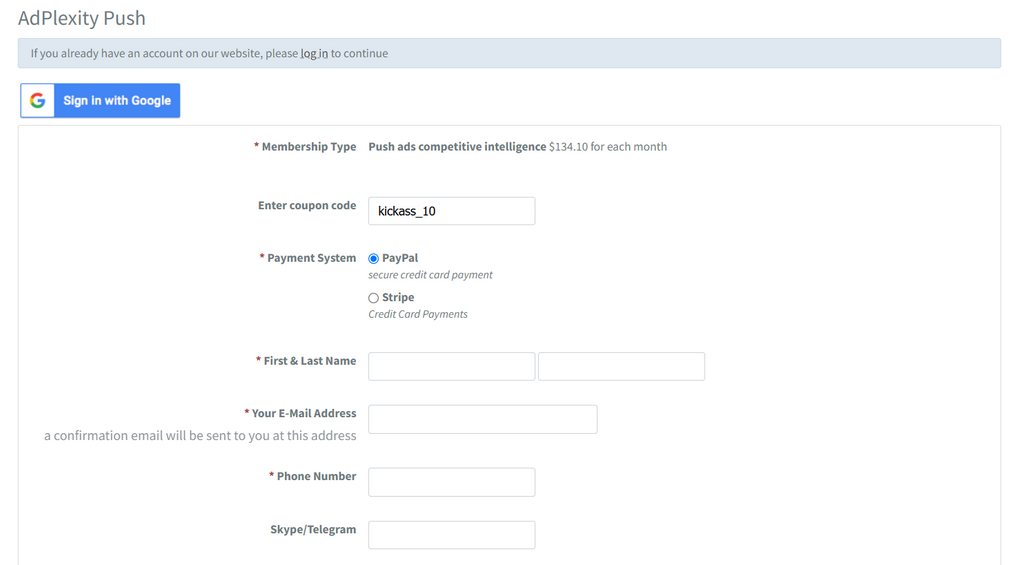Focus the E-Mail Address input field
The width and height of the screenshot is (1017, 565).
tap(482, 419)
